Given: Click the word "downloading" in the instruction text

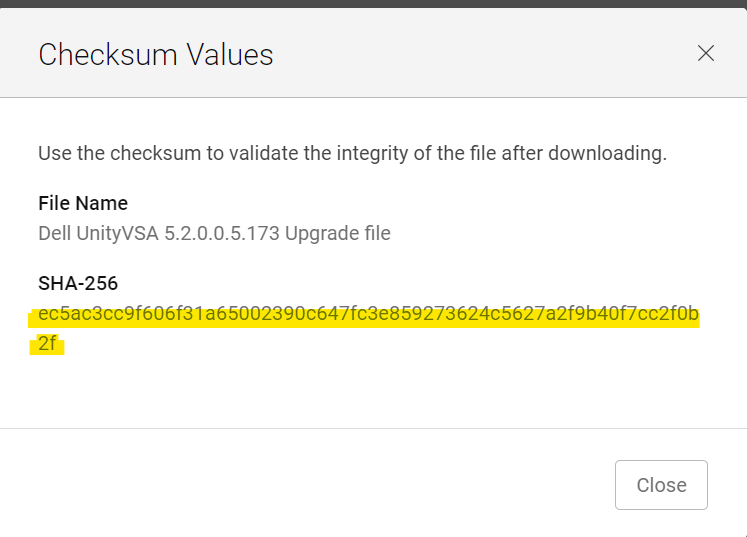Looking at the screenshot, I should point(614,154).
